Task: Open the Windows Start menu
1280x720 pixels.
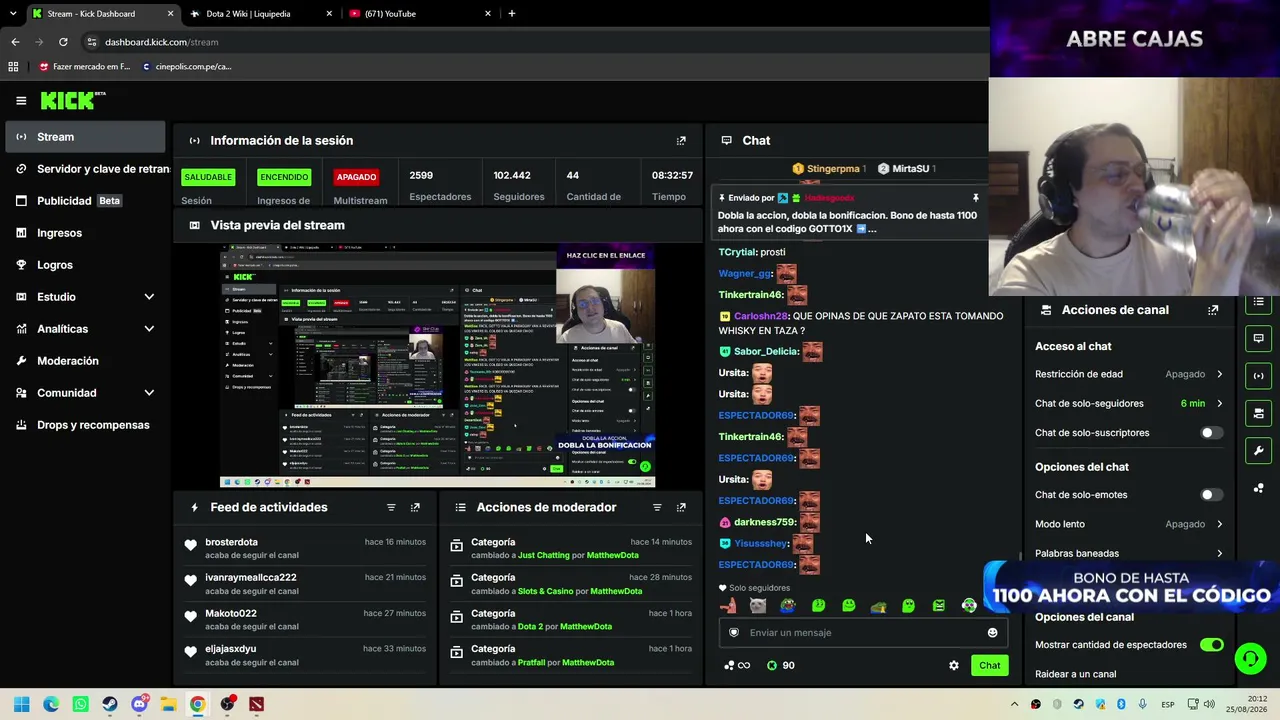Action: [x=21, y=704]
